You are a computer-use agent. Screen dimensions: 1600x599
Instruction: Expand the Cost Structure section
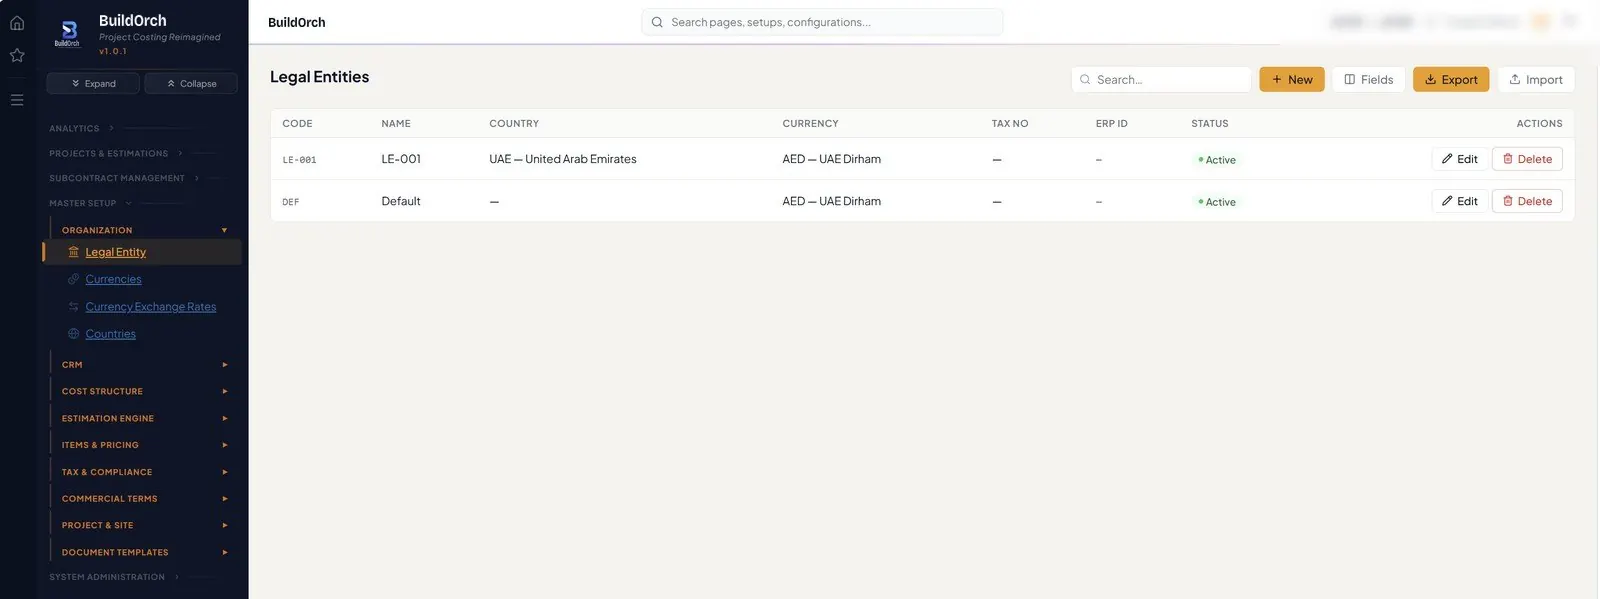(x=145, y=391)
